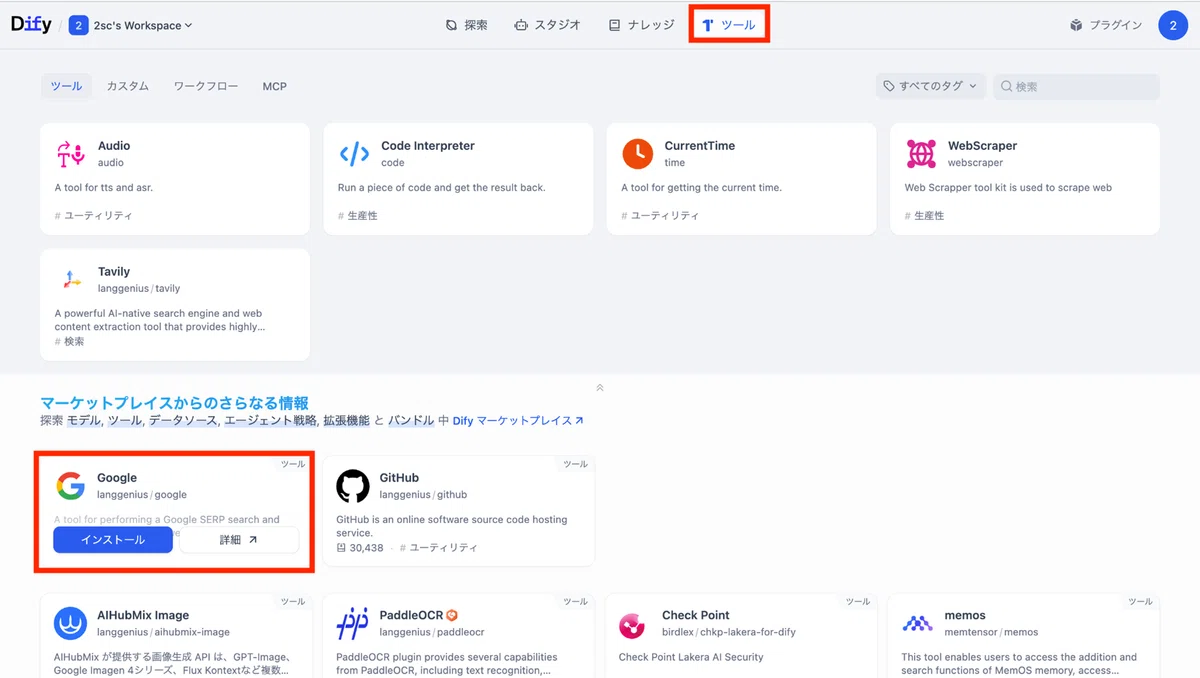Open 詳細 for the Google plugin

(x=239, y=540)
